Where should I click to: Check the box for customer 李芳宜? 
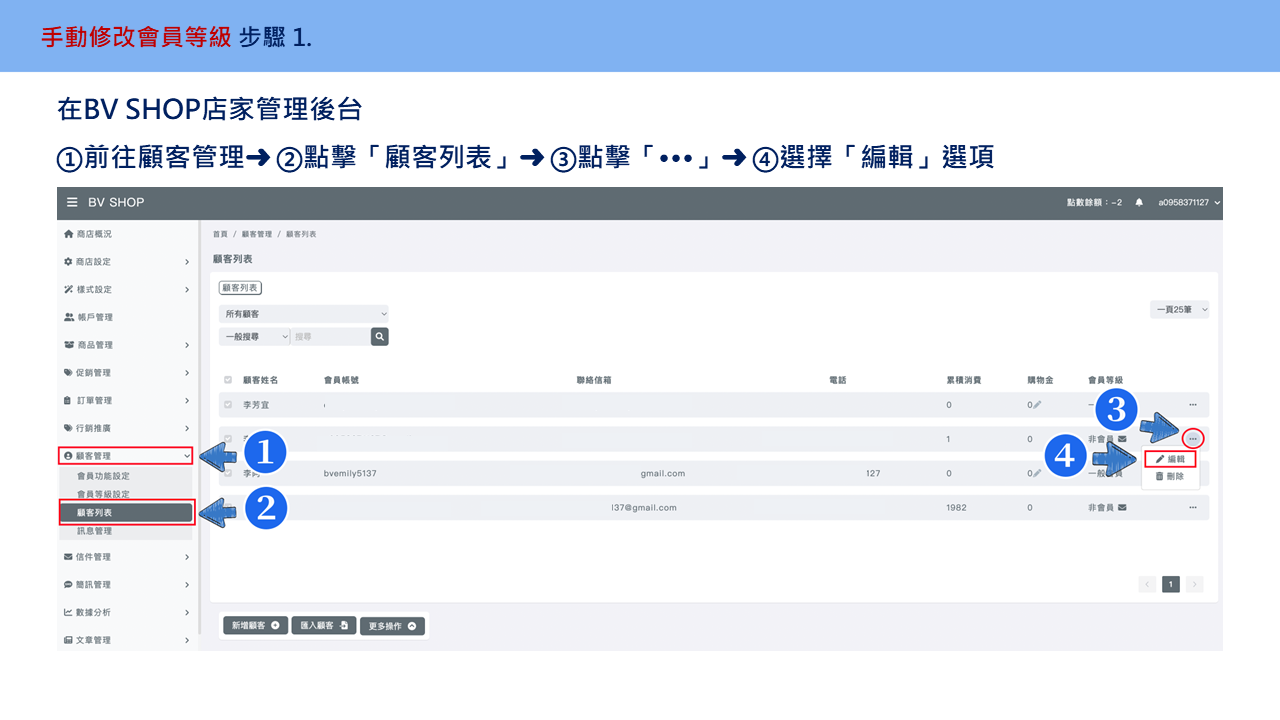(x=229, y=405)
